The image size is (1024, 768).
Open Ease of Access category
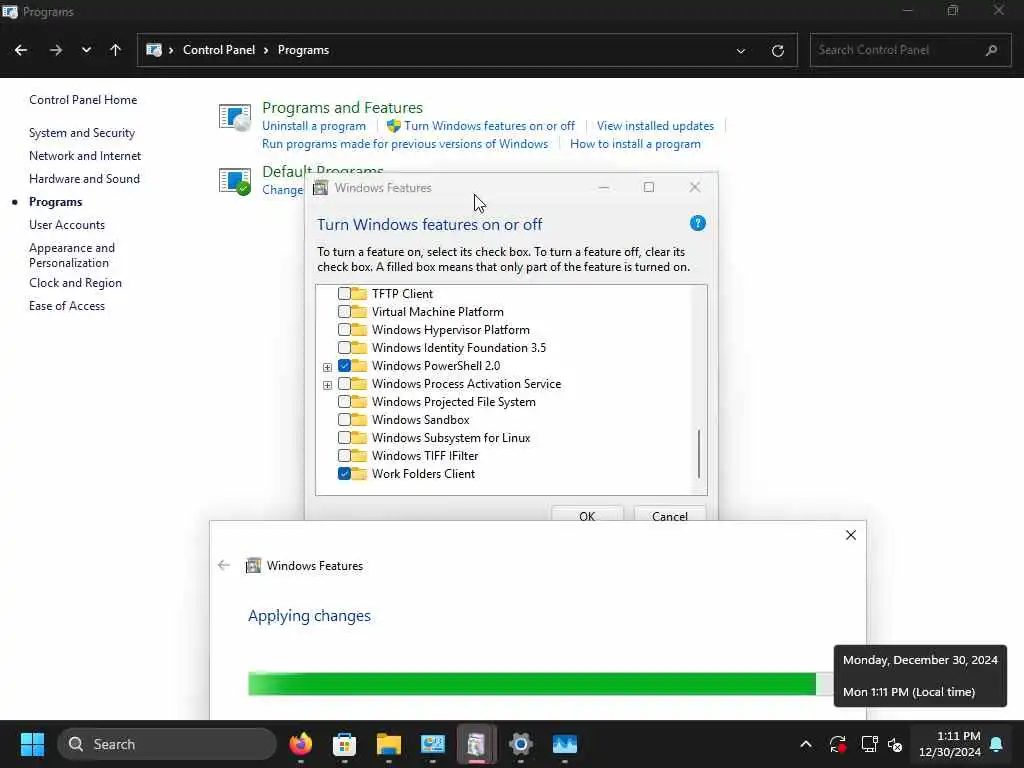tap(67, 306)
